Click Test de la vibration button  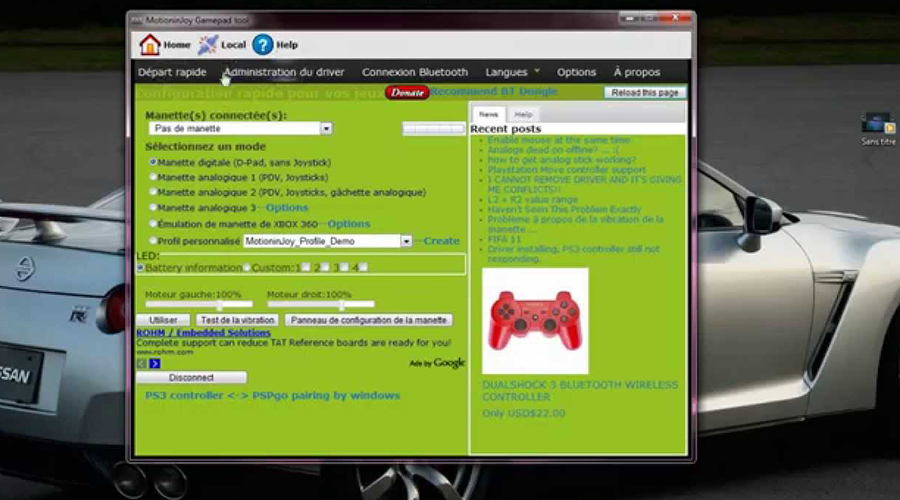[x=237, y=320]
